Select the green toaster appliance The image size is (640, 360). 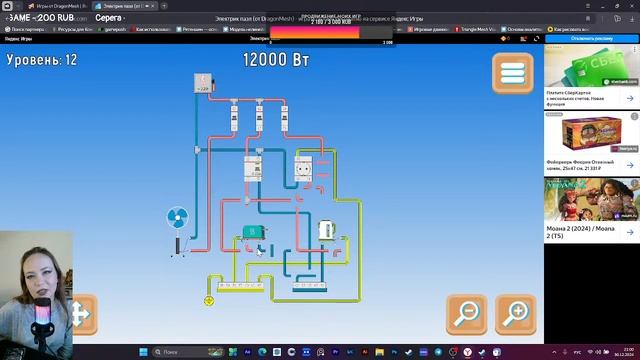(x=253, y=232)
